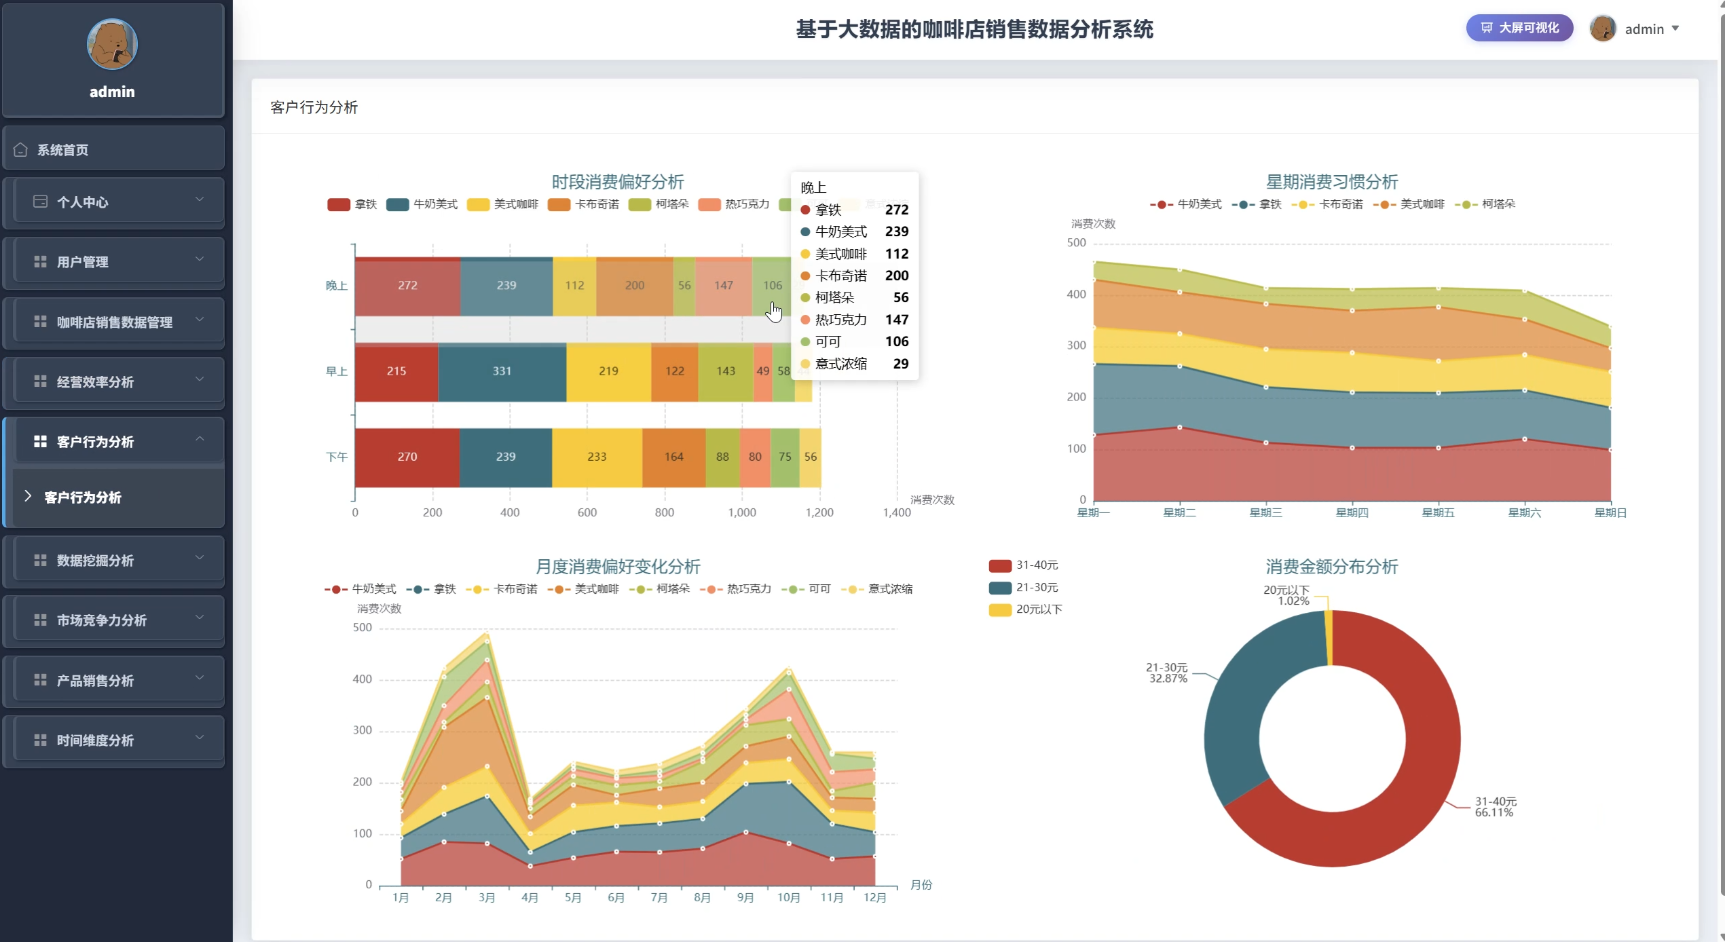Click the 消费金额分布分析 chart title

click(x=1332, y=567)
